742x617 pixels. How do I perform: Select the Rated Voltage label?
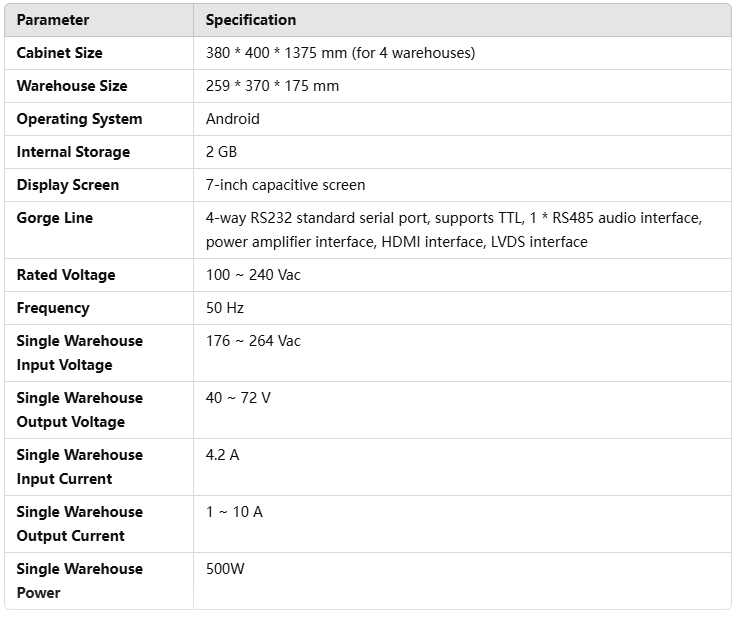click(66, 275)
